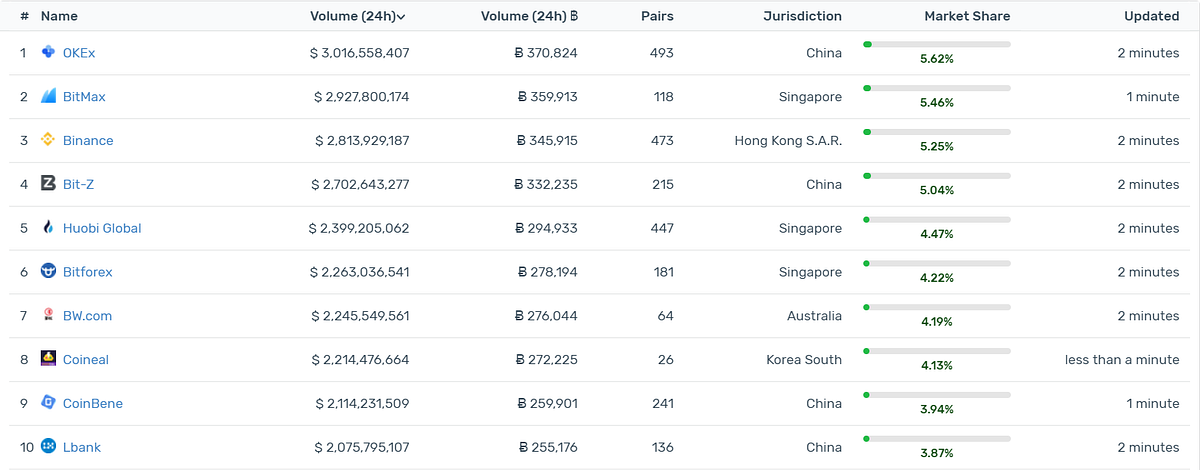Click Bit-Z market share bar at 5.04%

(x=937, y=176)
